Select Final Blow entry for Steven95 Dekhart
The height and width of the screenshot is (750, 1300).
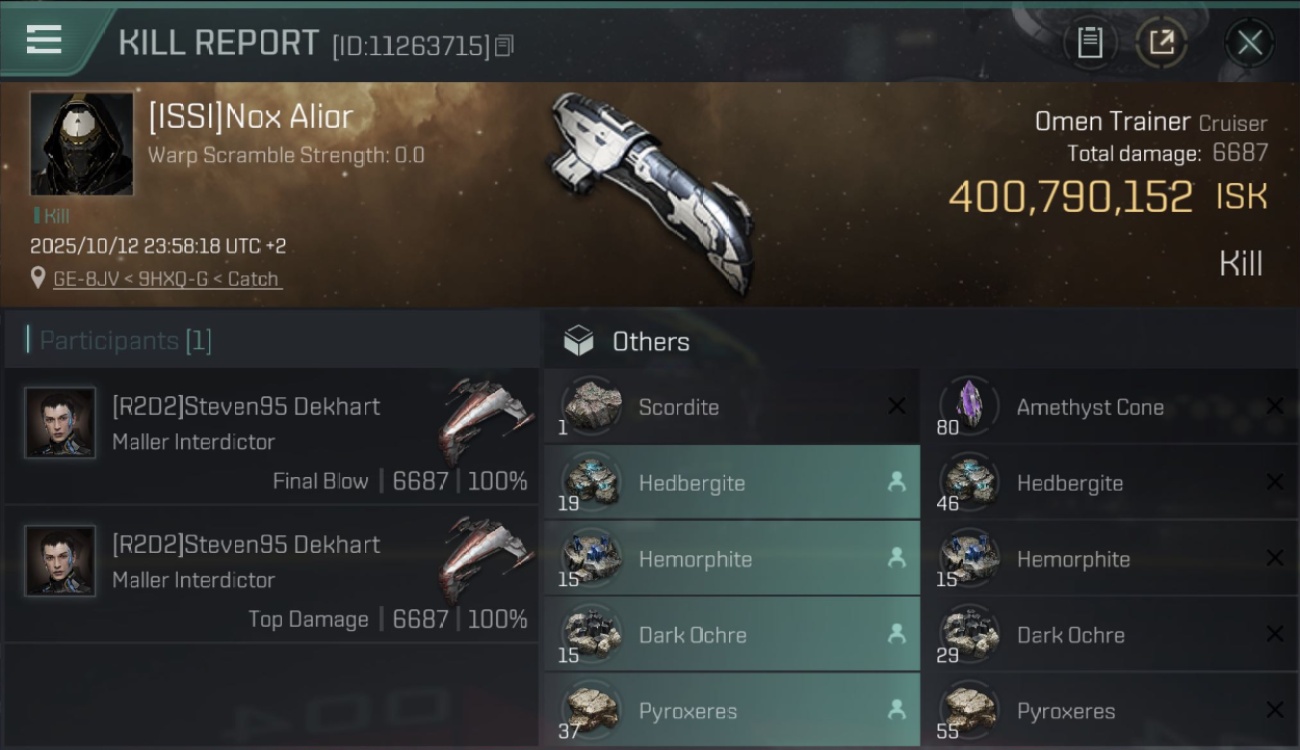click(272, 436)
